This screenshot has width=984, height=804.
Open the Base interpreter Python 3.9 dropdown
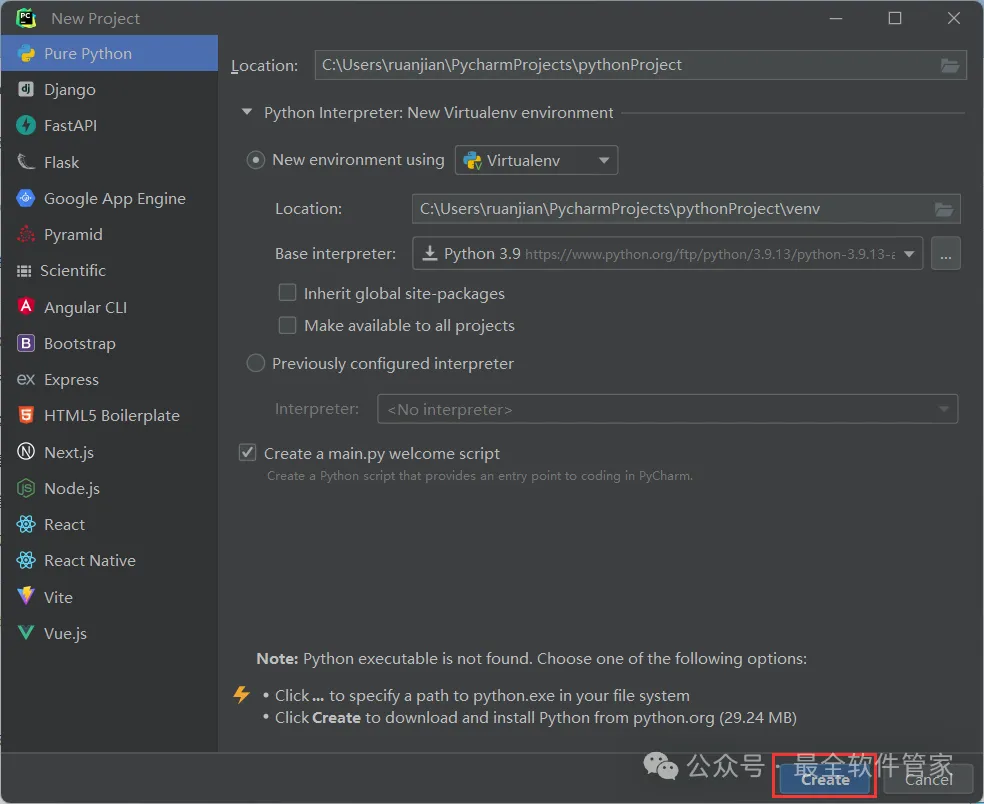coord(667,254)
